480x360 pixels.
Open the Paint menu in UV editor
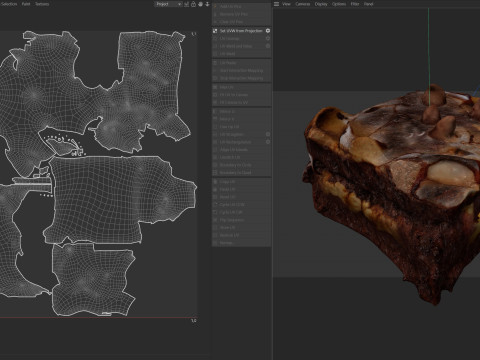(26, 4)
